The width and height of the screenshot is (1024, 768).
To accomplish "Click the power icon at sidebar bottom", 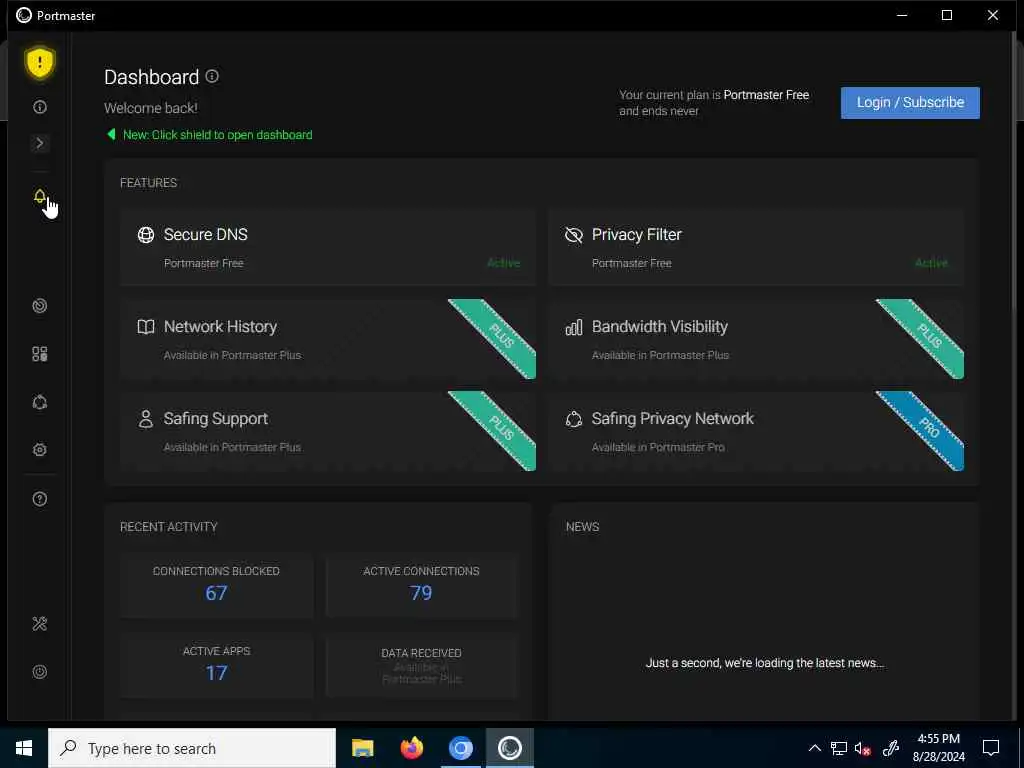I will [40, 672].
